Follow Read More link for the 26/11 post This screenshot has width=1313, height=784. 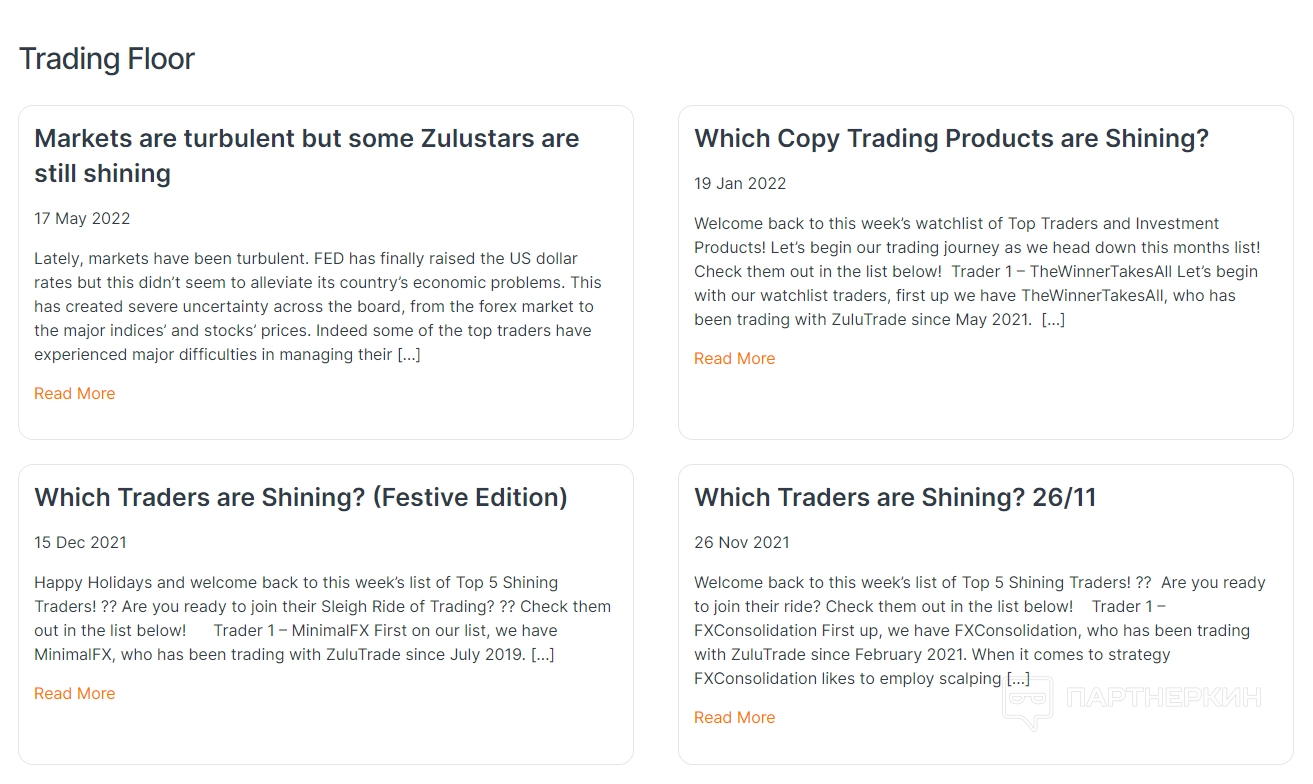point(734,717)
